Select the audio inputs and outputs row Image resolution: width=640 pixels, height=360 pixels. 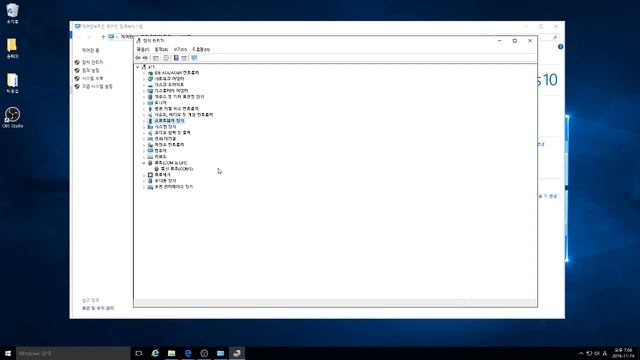coord(172,133)
